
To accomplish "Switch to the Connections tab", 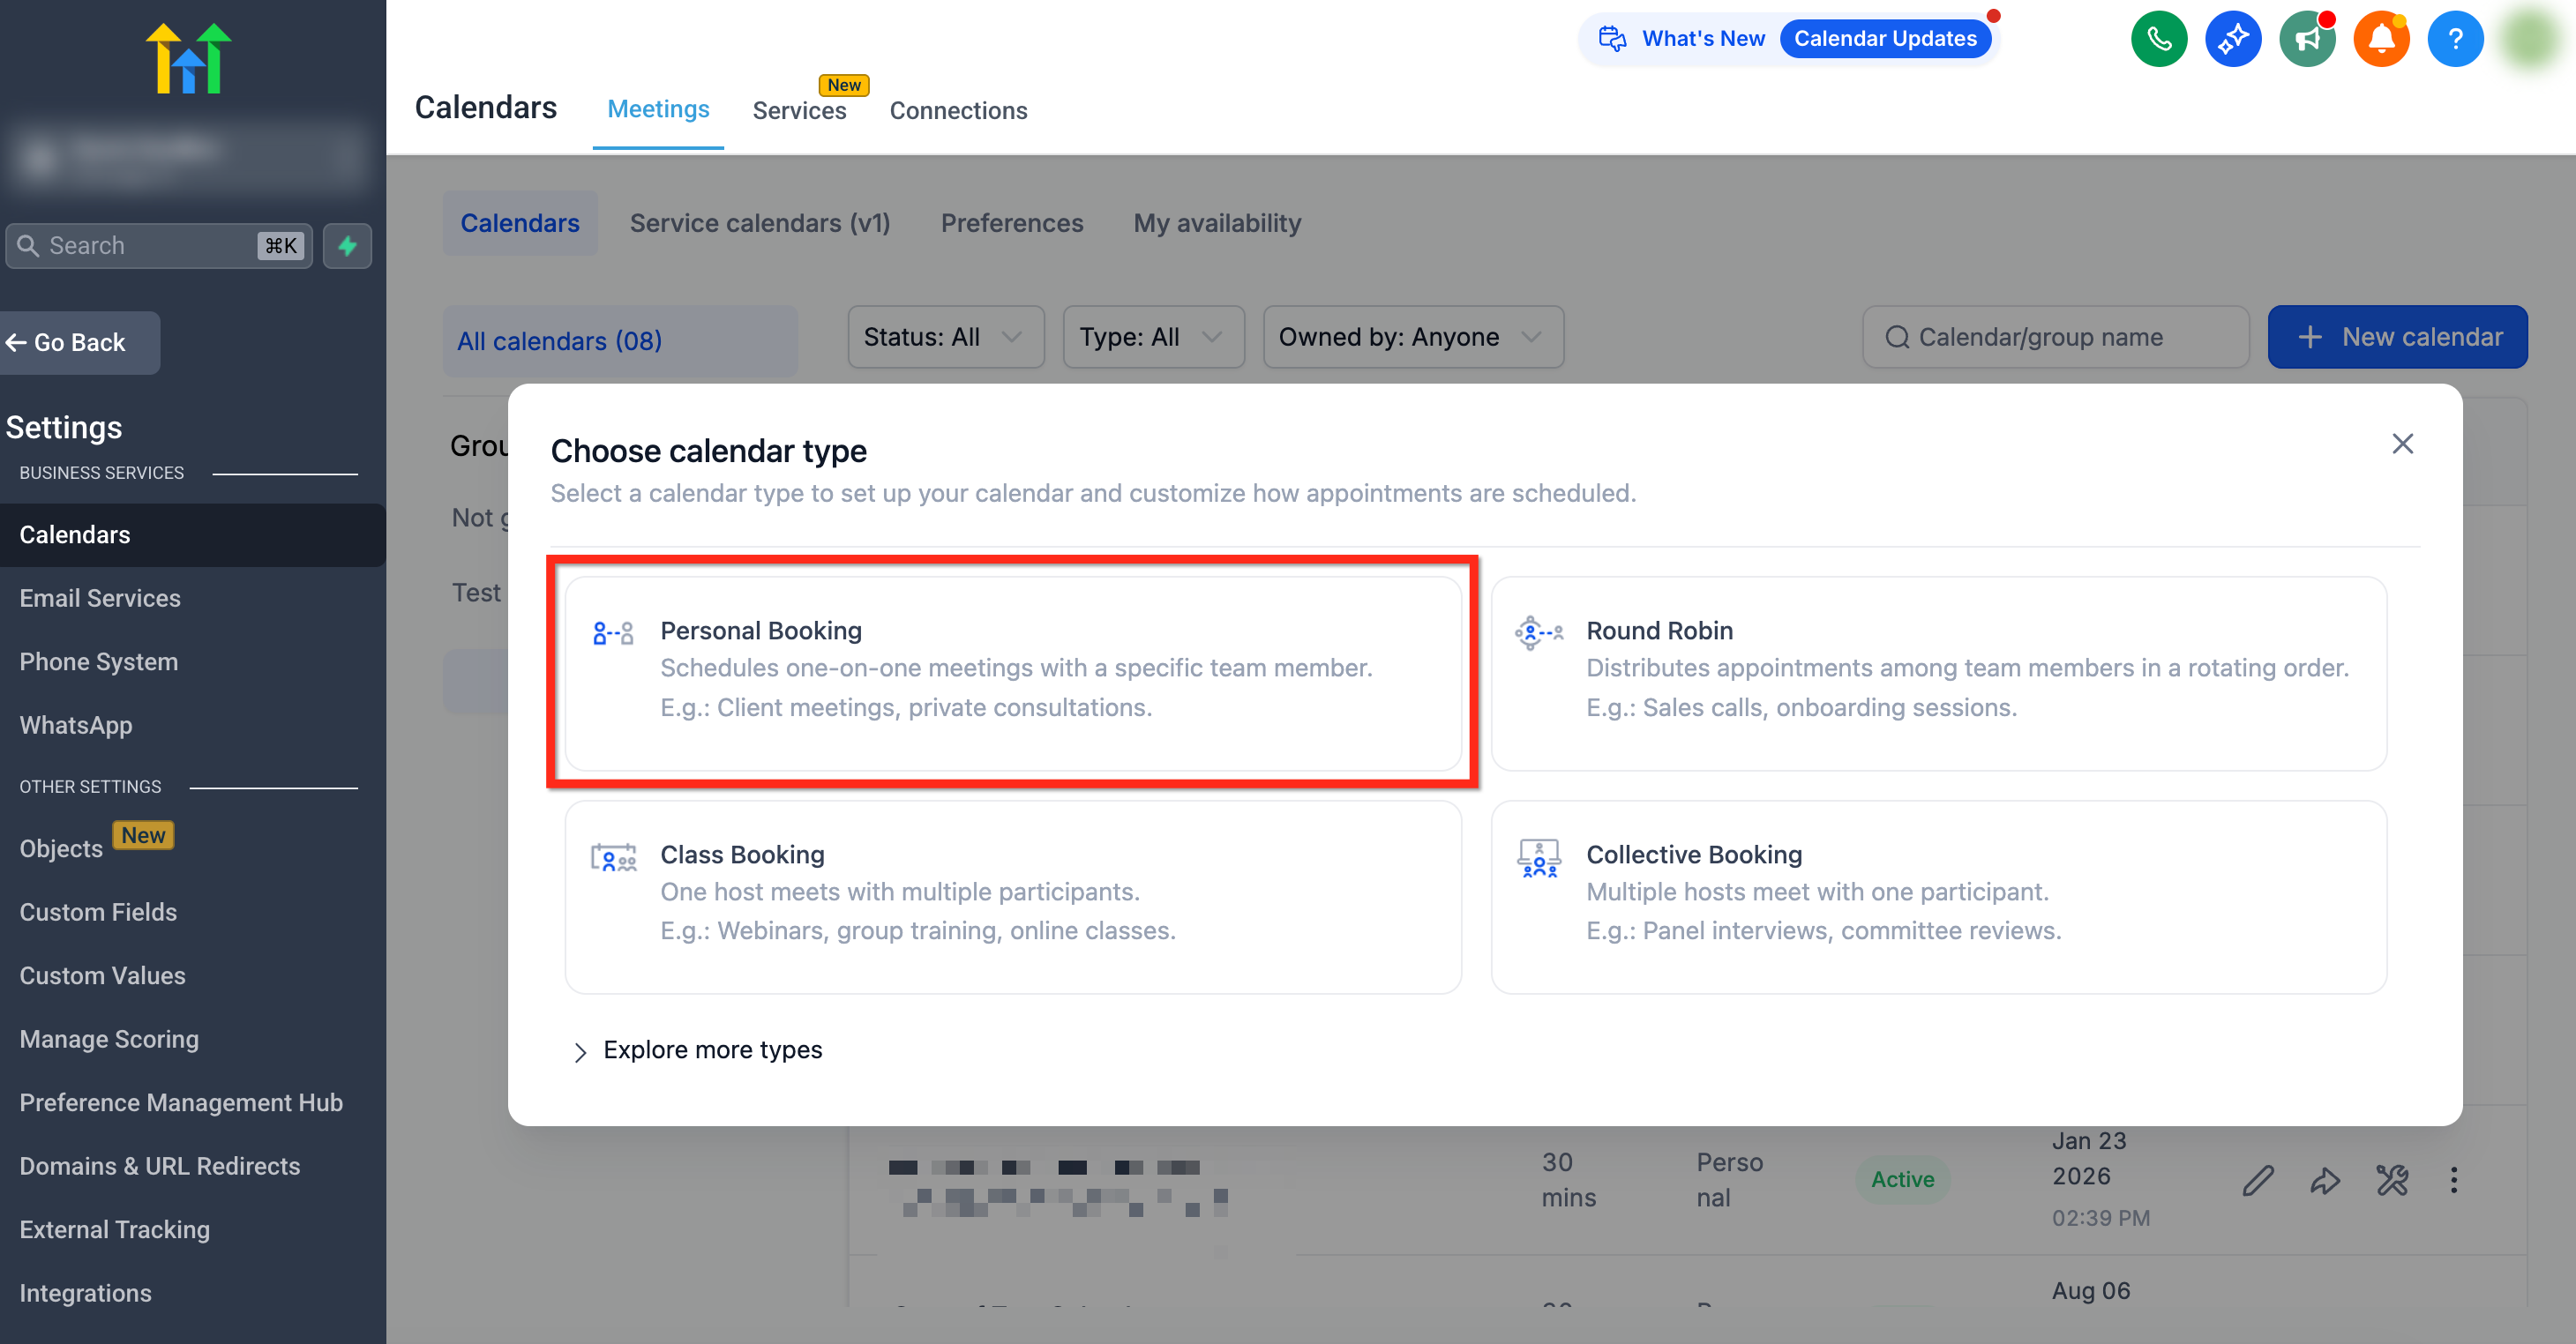I will coord(957,110).
